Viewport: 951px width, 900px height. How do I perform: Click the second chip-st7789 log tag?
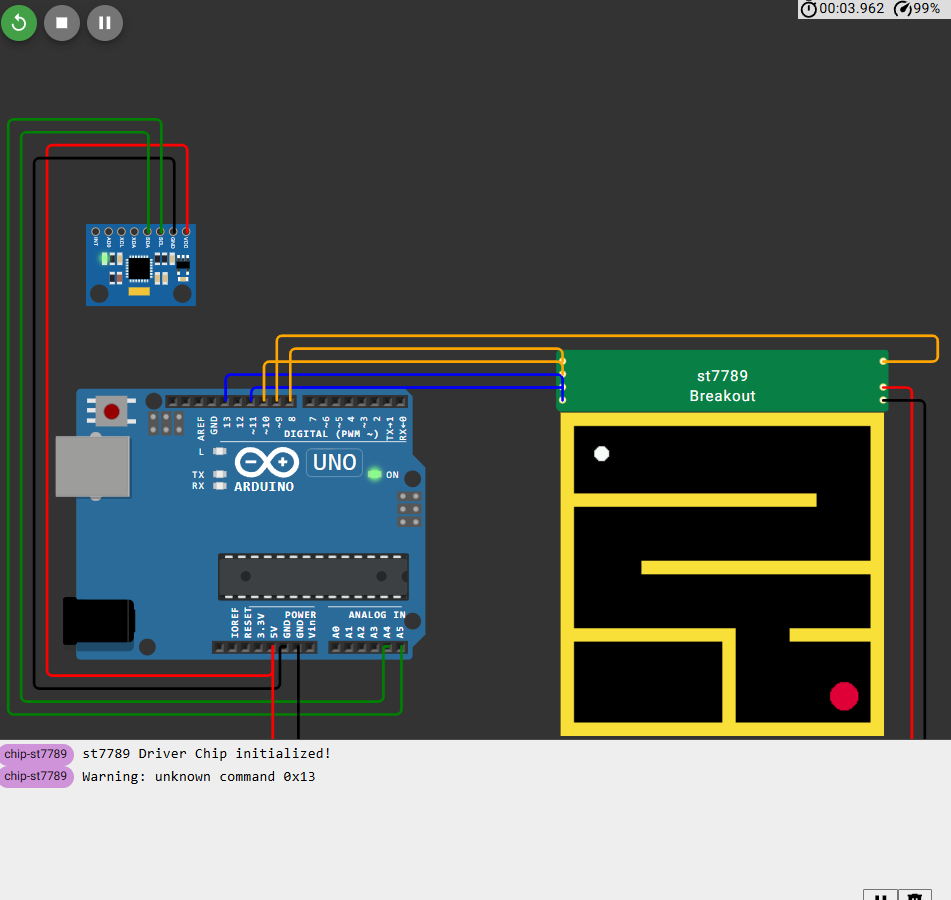click(36, 776)
